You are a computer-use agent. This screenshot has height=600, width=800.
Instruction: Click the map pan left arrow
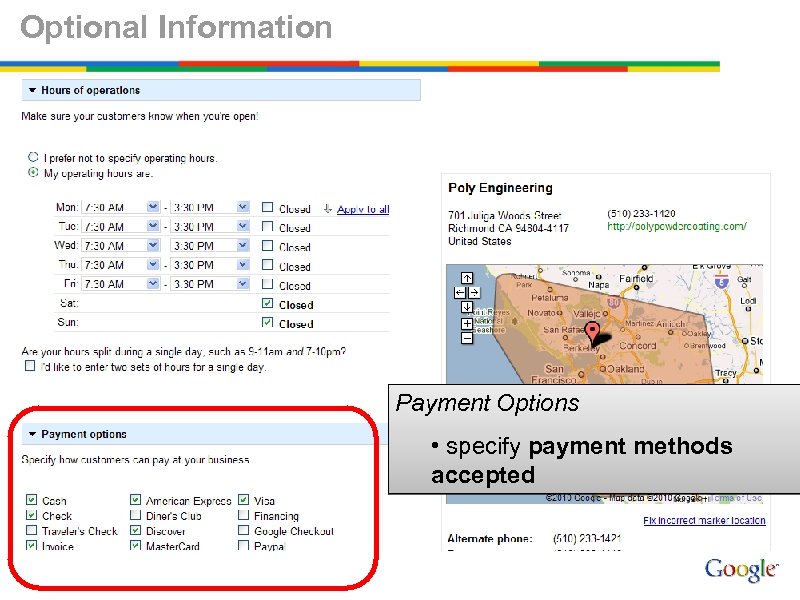tap(459, 292)
